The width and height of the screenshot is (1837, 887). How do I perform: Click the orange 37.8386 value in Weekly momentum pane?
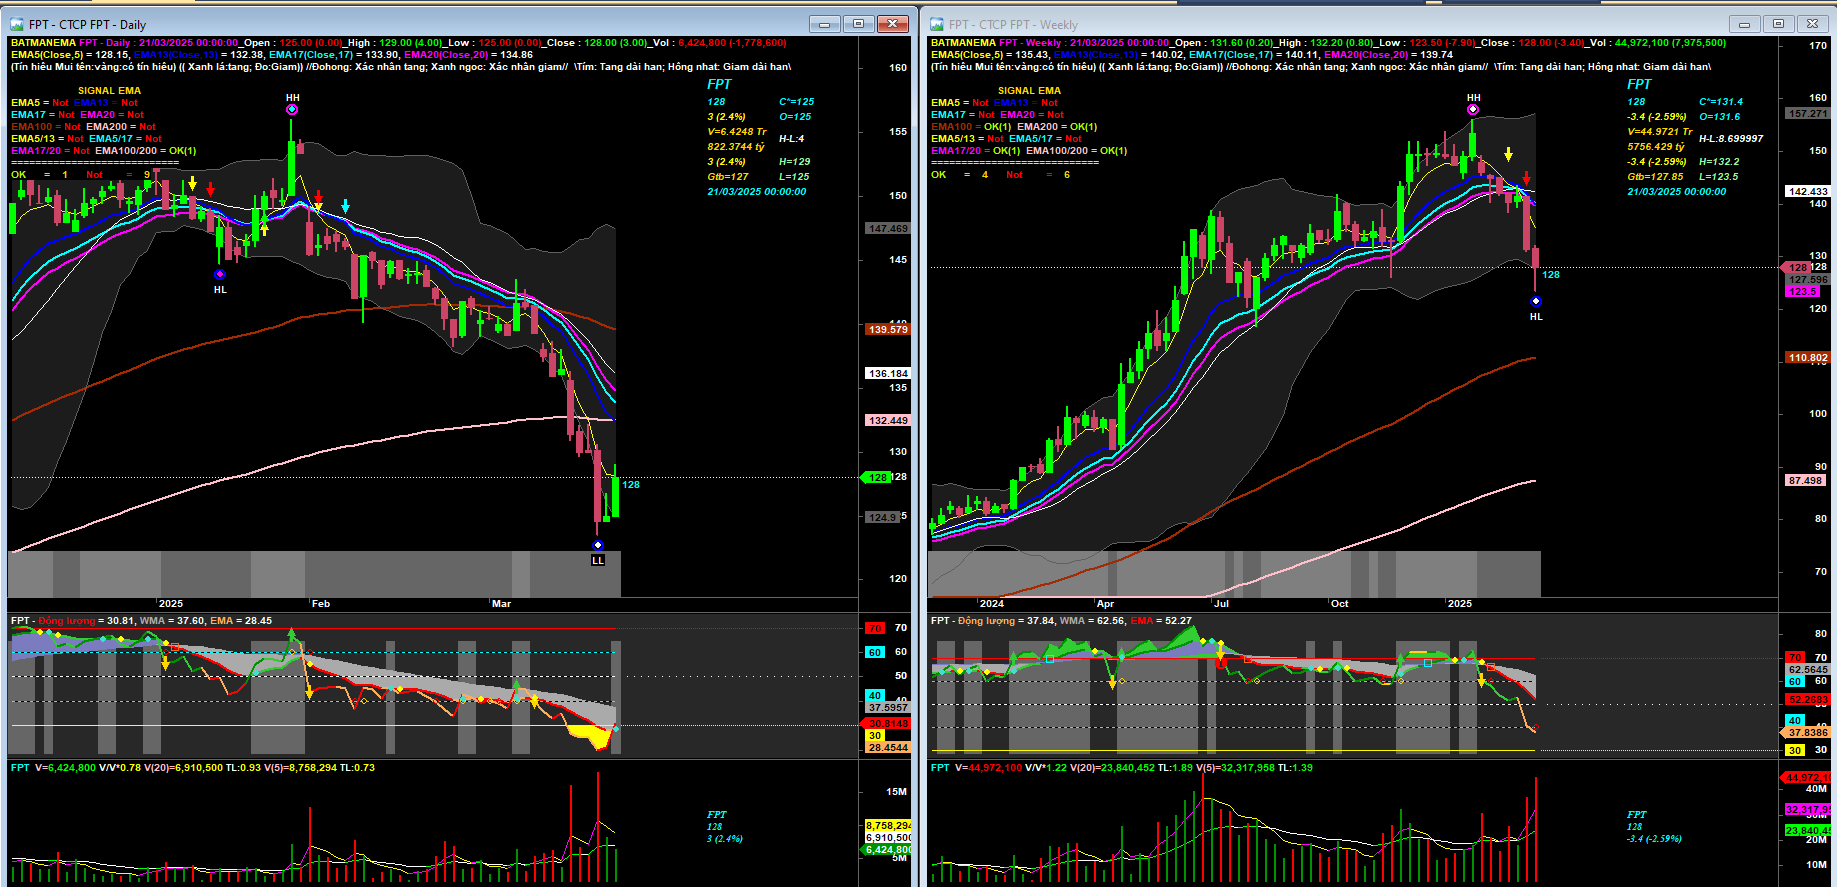pyautogui.click(x=1806, y=732)
